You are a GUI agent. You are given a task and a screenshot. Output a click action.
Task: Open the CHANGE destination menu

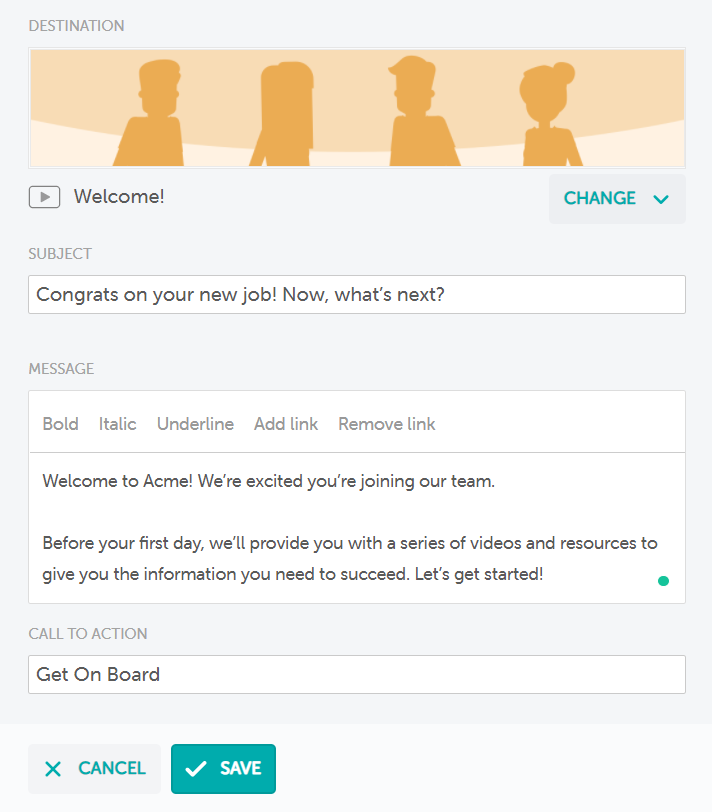tap(600, 198)
